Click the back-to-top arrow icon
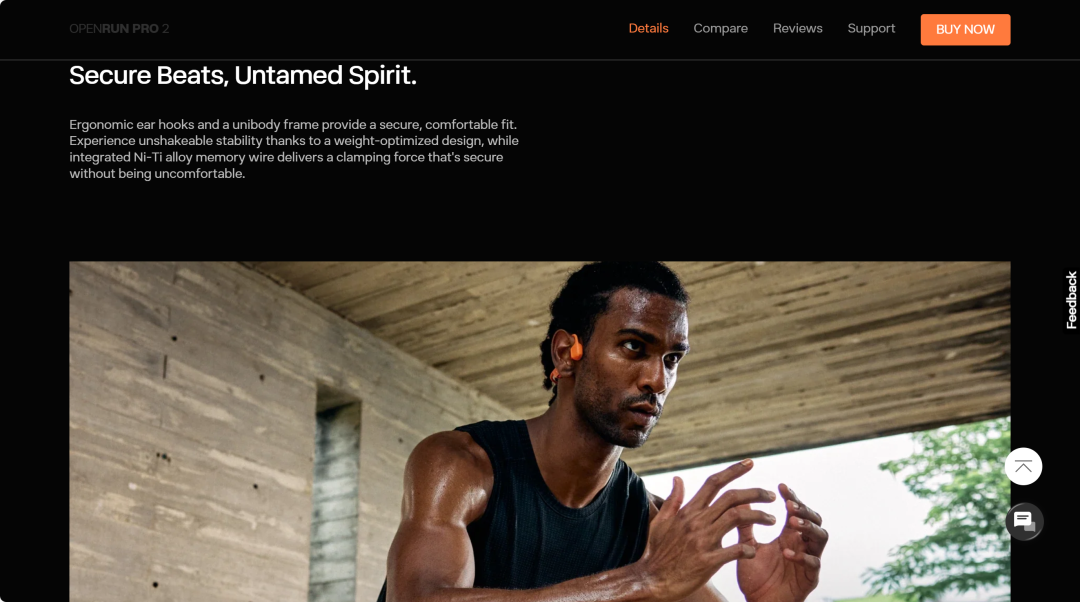Viewport: 1080px width, 602px height. click(1023, 466)
